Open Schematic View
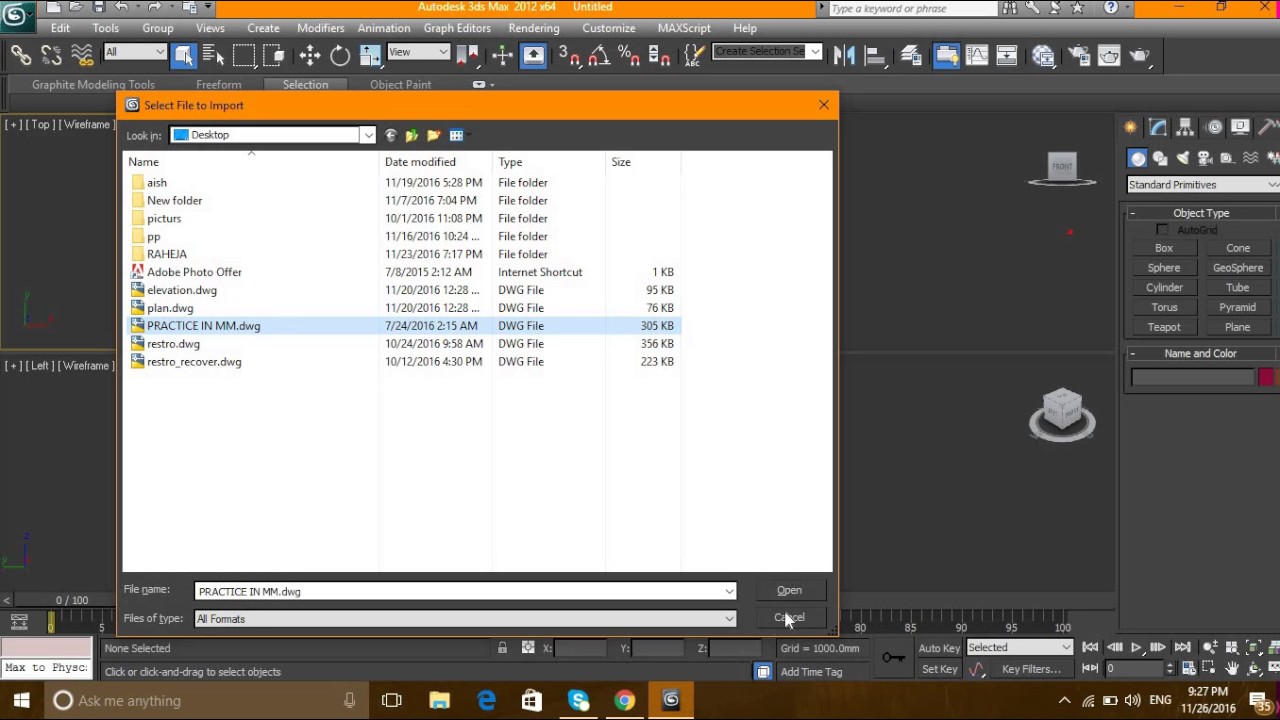The height and width of the screenshot is (720, 1280). [x=1006, y=55]
